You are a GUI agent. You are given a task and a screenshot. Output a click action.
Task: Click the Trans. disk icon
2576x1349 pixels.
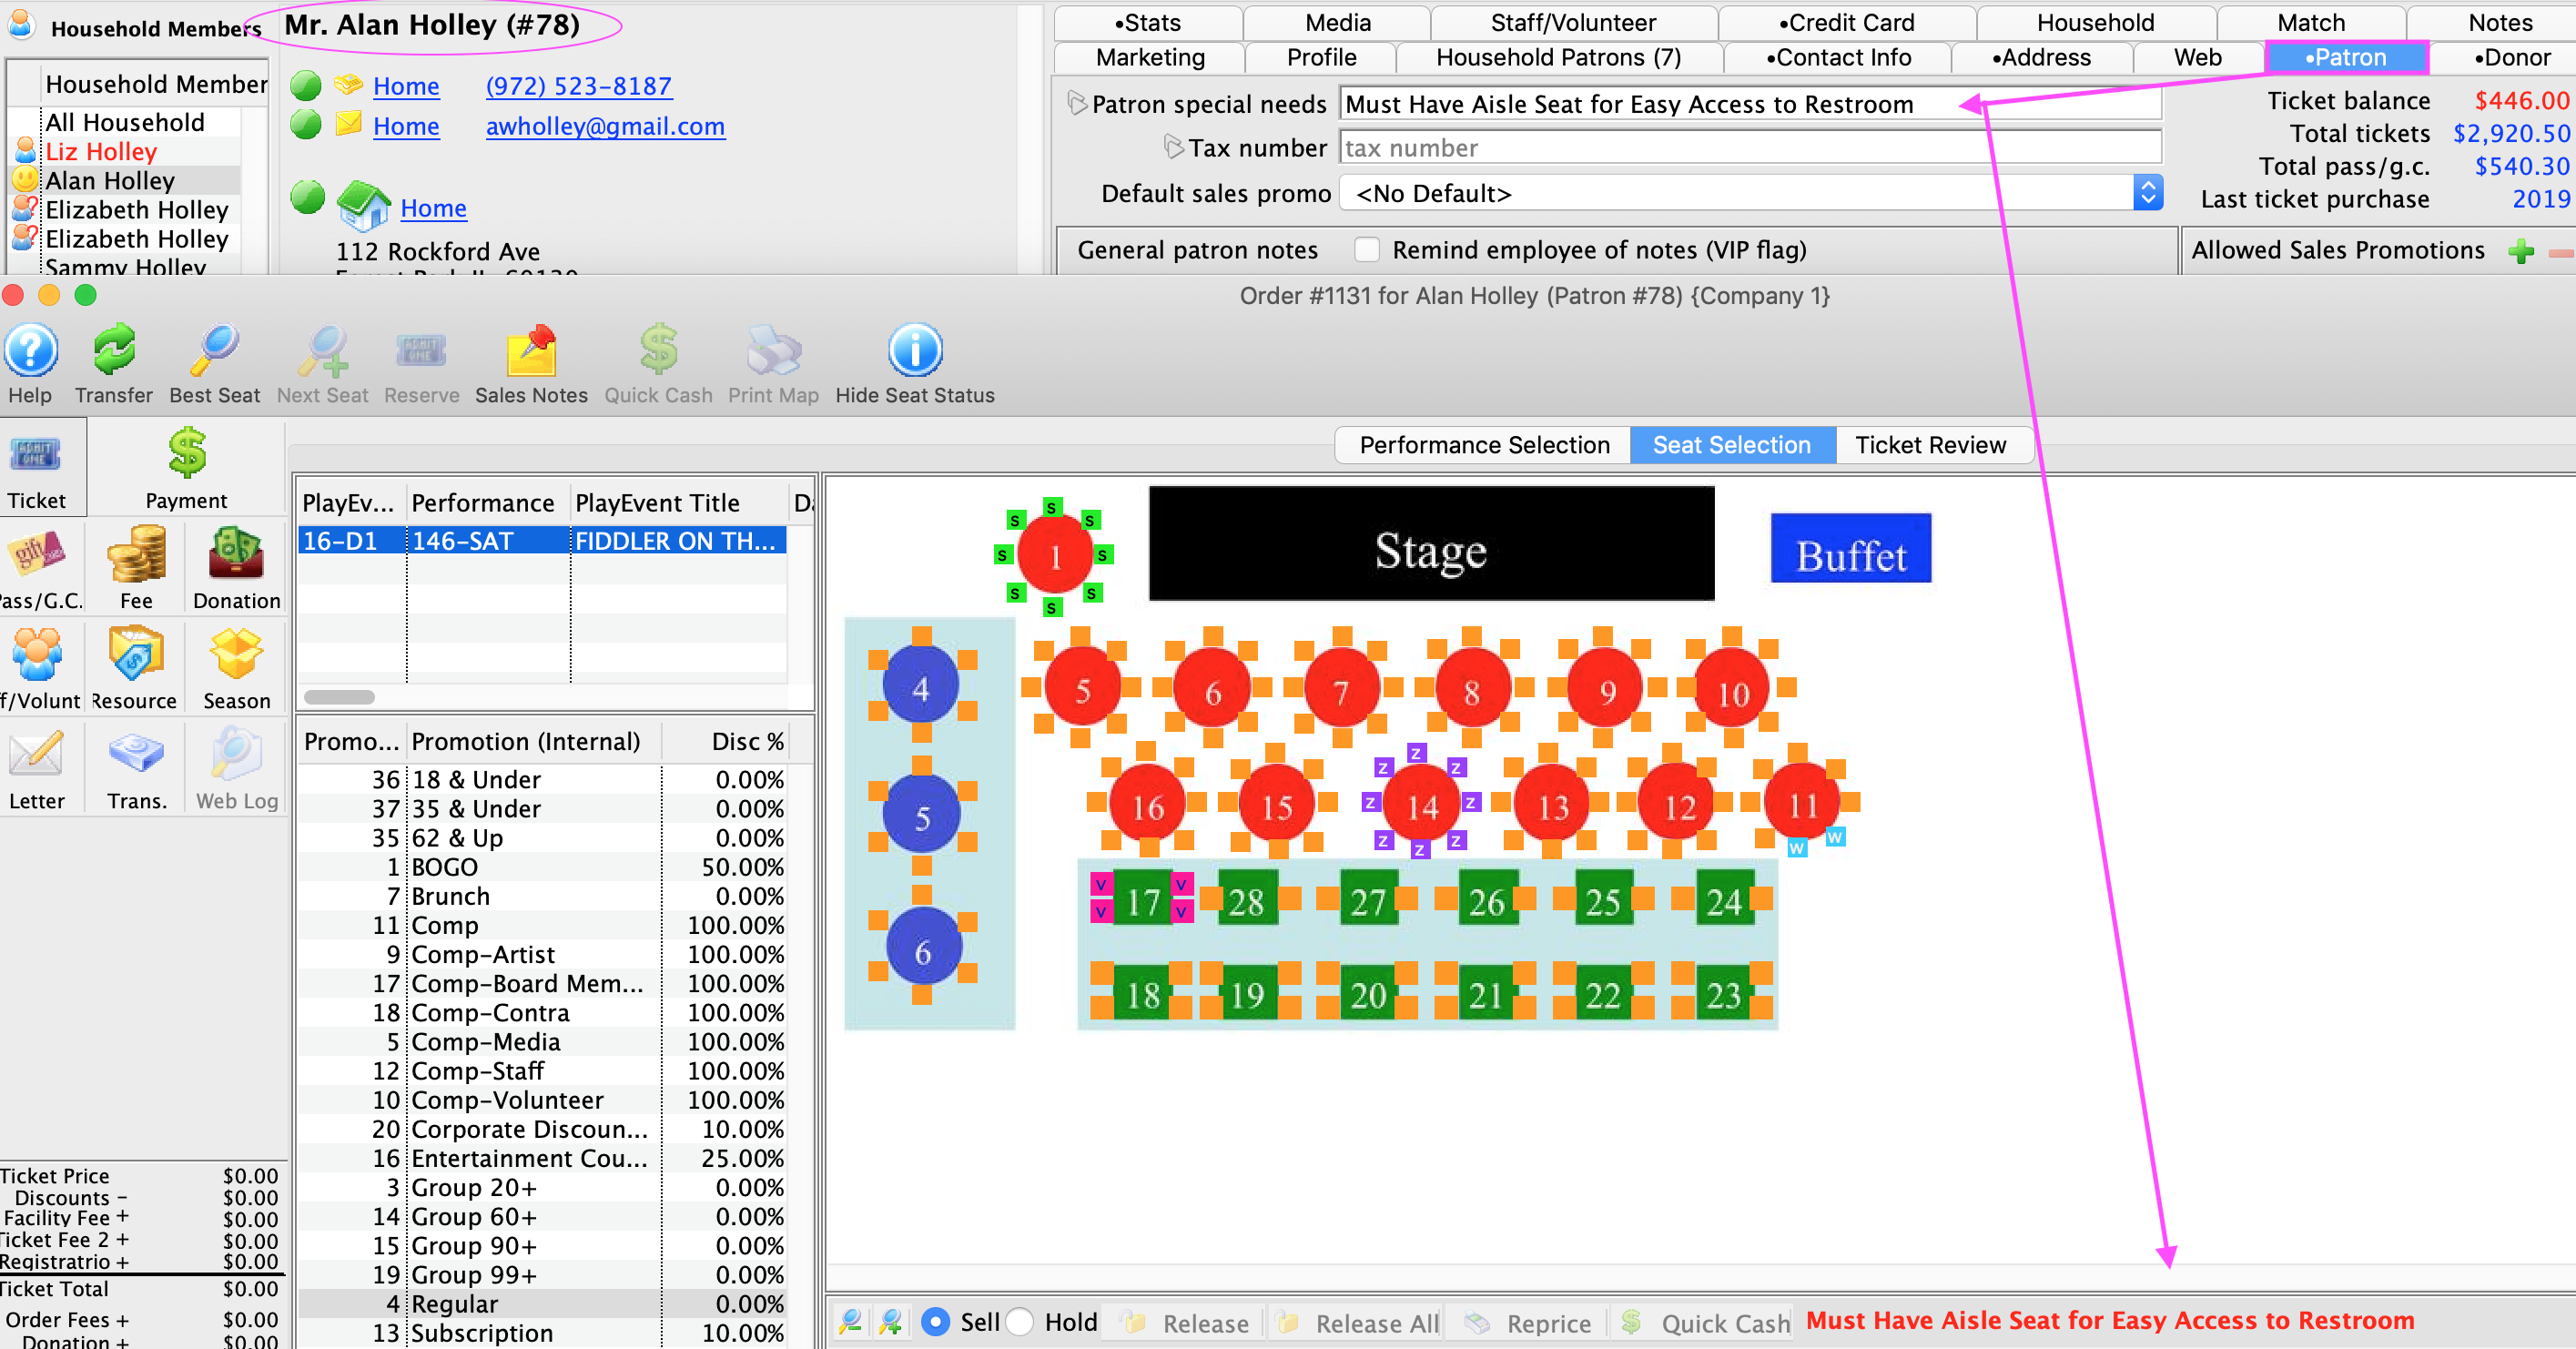tap(136, 754)
